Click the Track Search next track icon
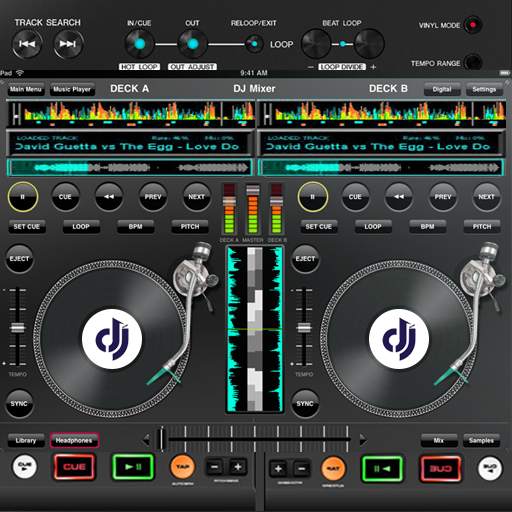The height and width of the screenshot is (512, 512). (x=68, y=44)
